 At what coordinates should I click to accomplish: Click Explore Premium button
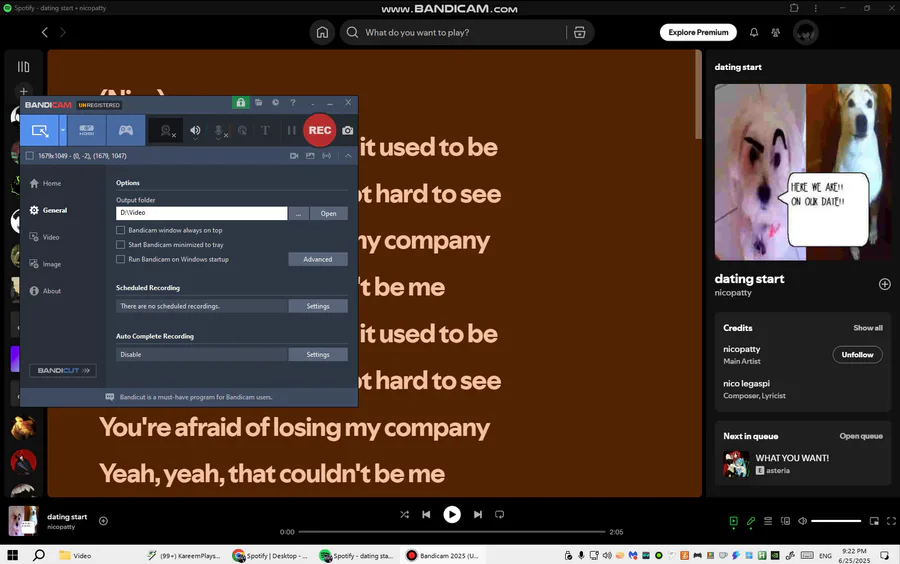(698, 32)
